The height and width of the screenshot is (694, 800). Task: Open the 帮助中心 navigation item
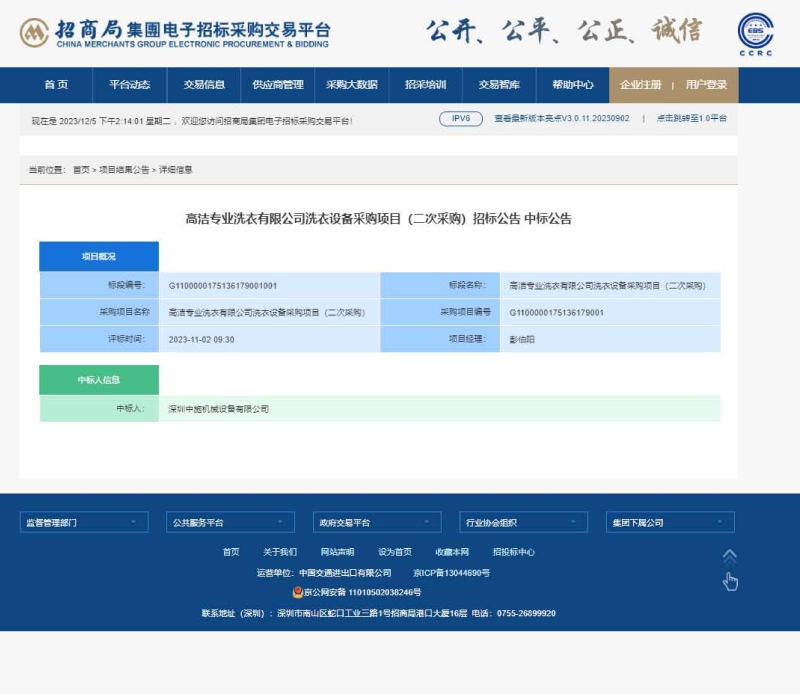point(573,85)
